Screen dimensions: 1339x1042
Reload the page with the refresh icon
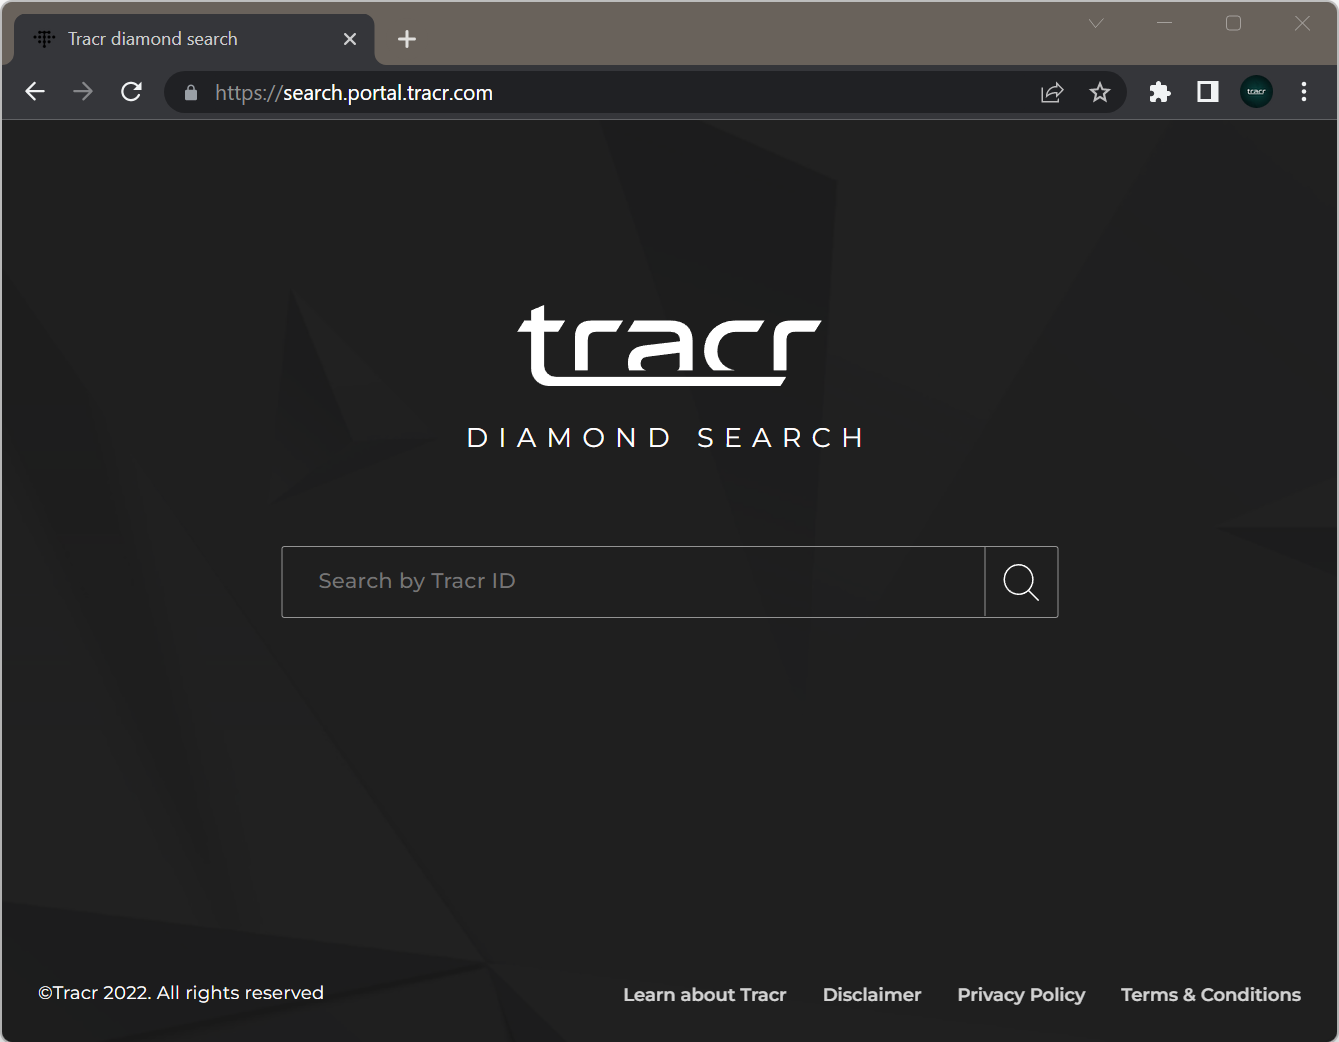click(131, 92)
